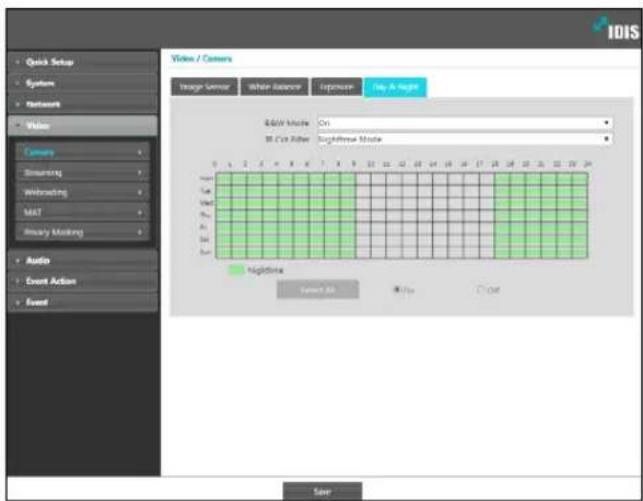This screenshot has width=643, height=501.
Task: Click the Select All button
Action: click(318, 290)
